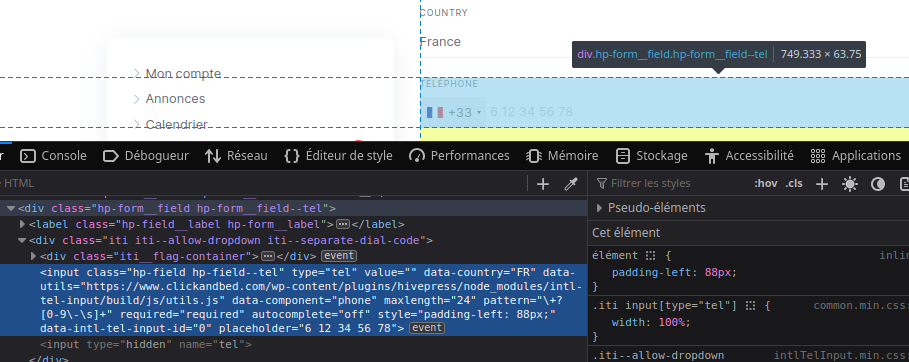This screenshot has width=909, height=362.
Task: Click event badge on iti__flag-container div
Action: [339, 256]
